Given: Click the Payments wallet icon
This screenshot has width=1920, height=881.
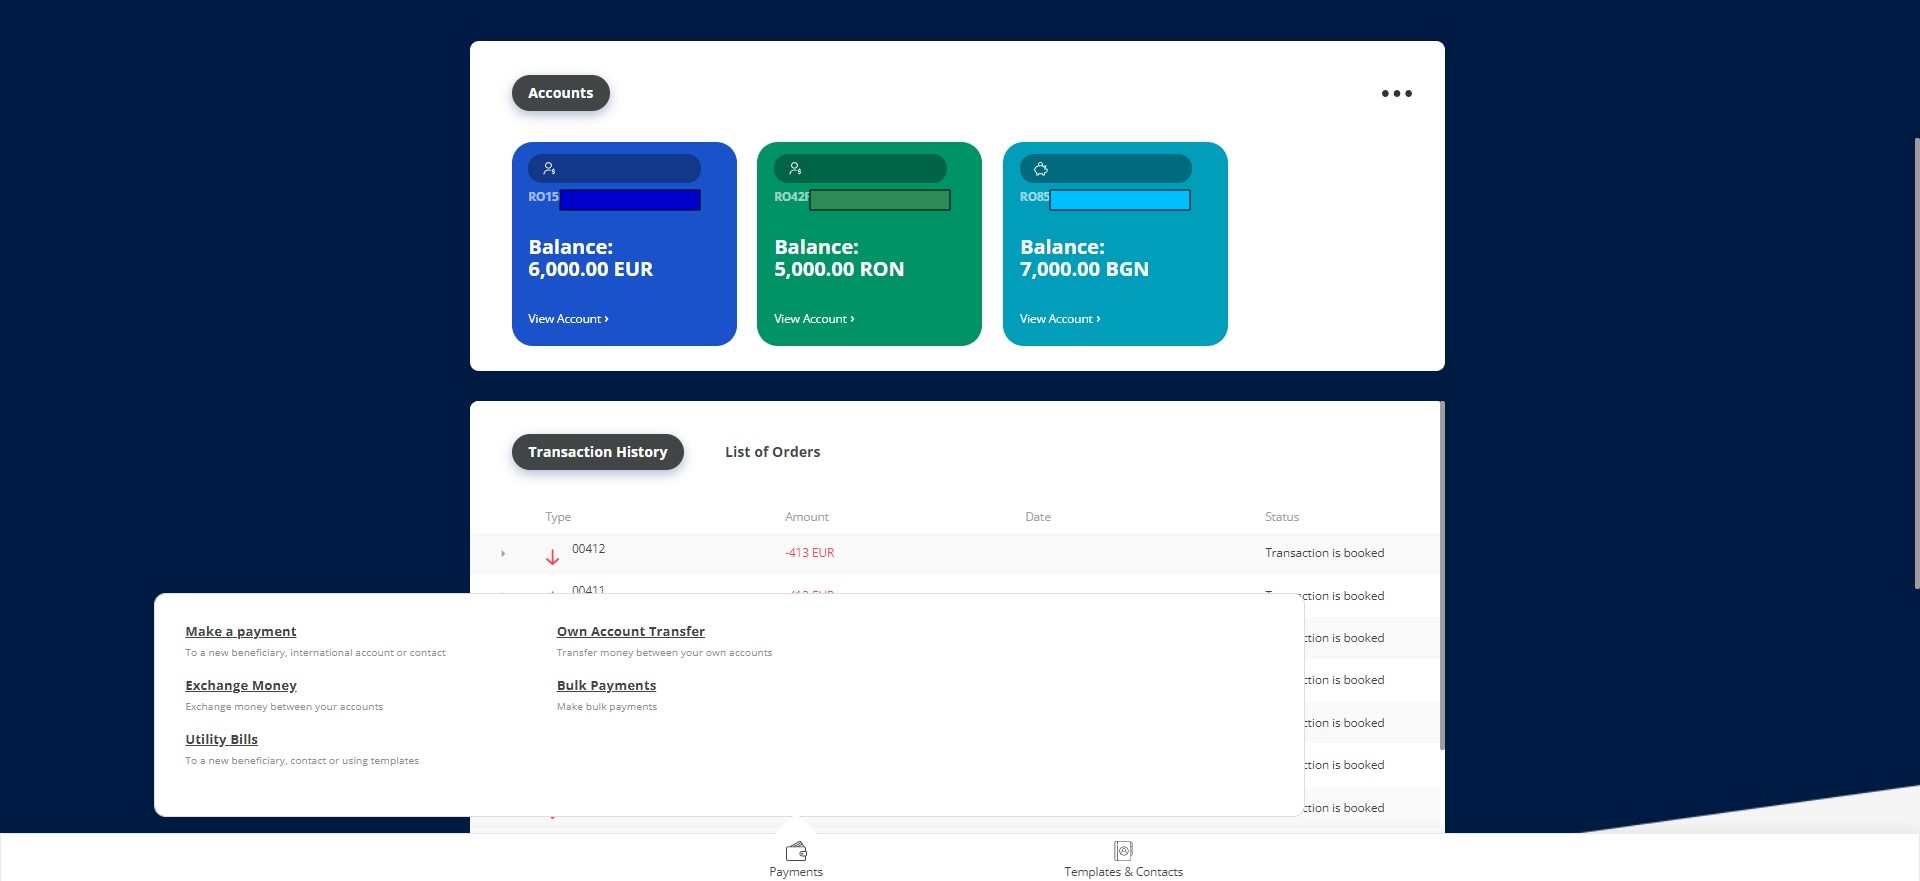Looking at the screenshot, I should (796, 851).
